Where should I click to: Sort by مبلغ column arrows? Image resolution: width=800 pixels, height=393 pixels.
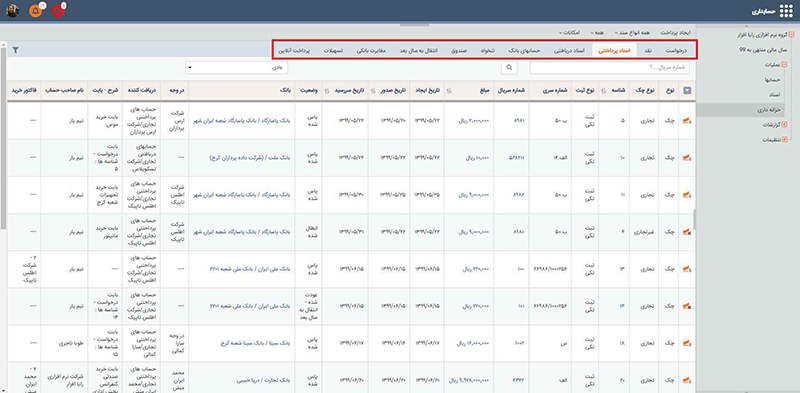tap(449, 90)
